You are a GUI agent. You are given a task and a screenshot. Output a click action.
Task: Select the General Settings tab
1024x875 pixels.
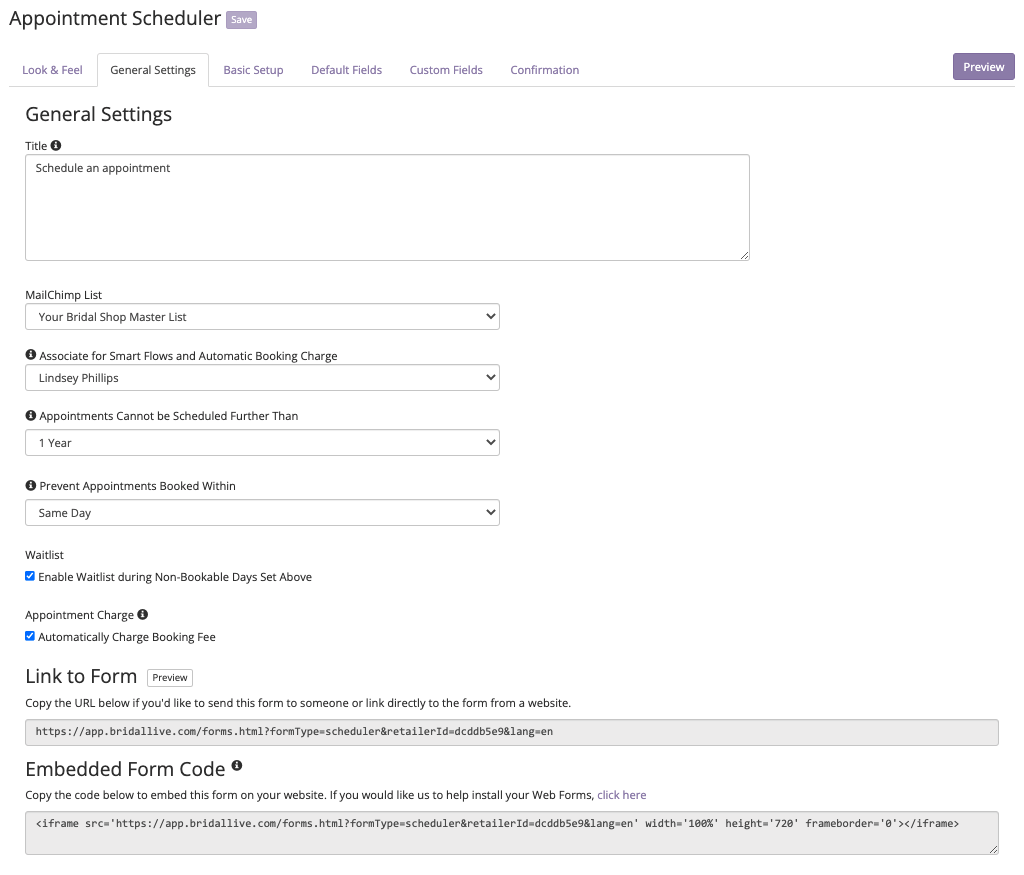click(x=153, y=70)
